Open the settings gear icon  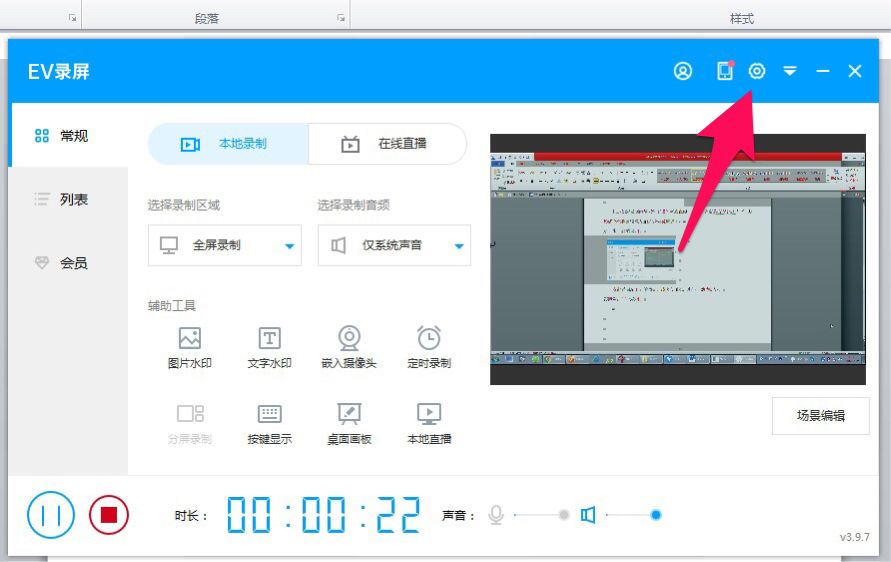756,71
